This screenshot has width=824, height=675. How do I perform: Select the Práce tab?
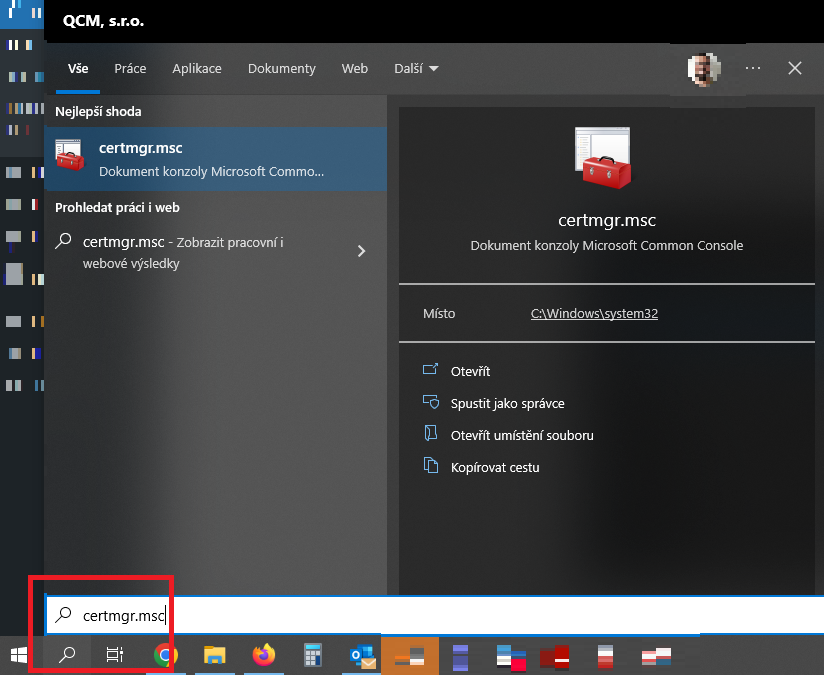pos(130,69)
